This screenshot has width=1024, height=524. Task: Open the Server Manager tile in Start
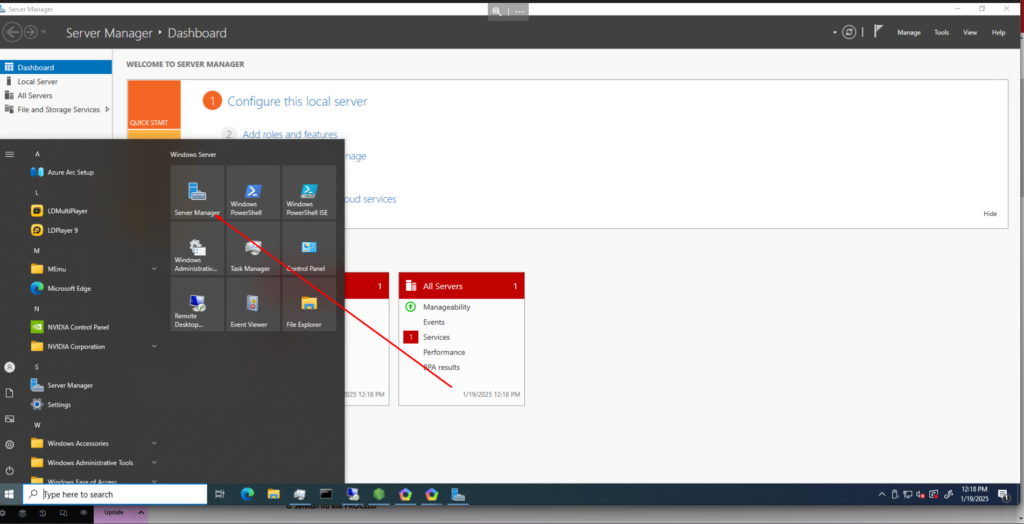point(197,193)
